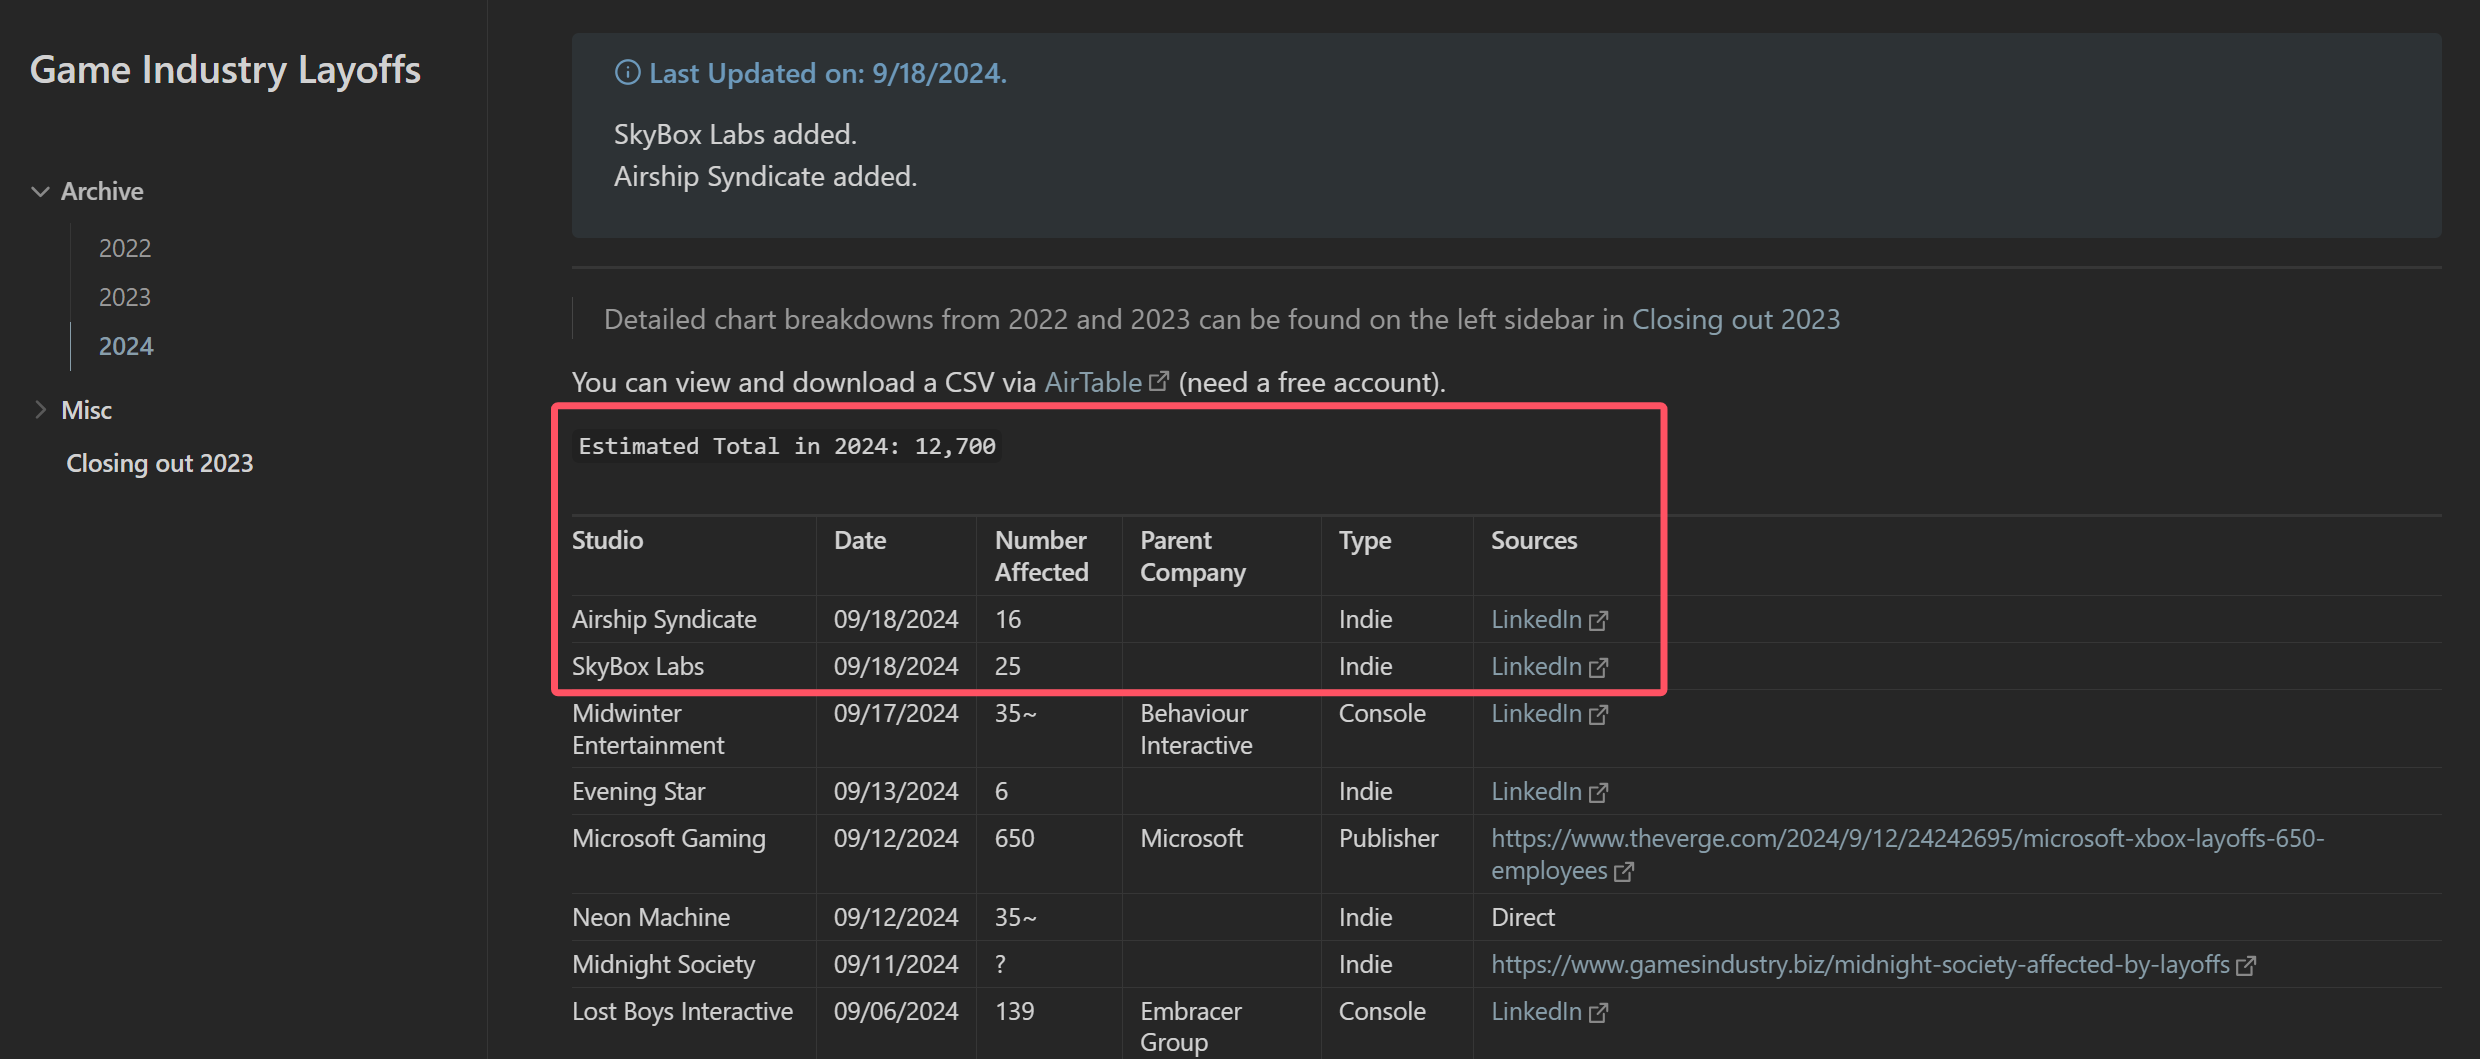Follow the Closing out 2023 inline link
The width and height of the screenshot is (2480, 1059).
1736,319
